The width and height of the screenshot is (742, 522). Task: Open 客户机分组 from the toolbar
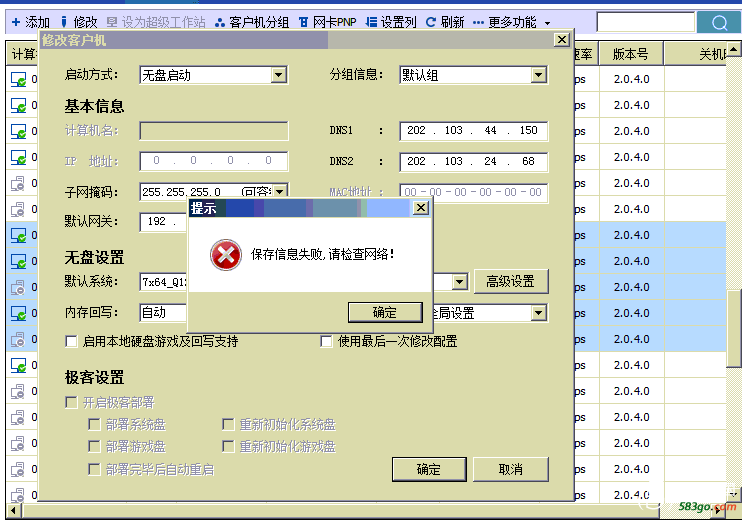tap(252, 22)
